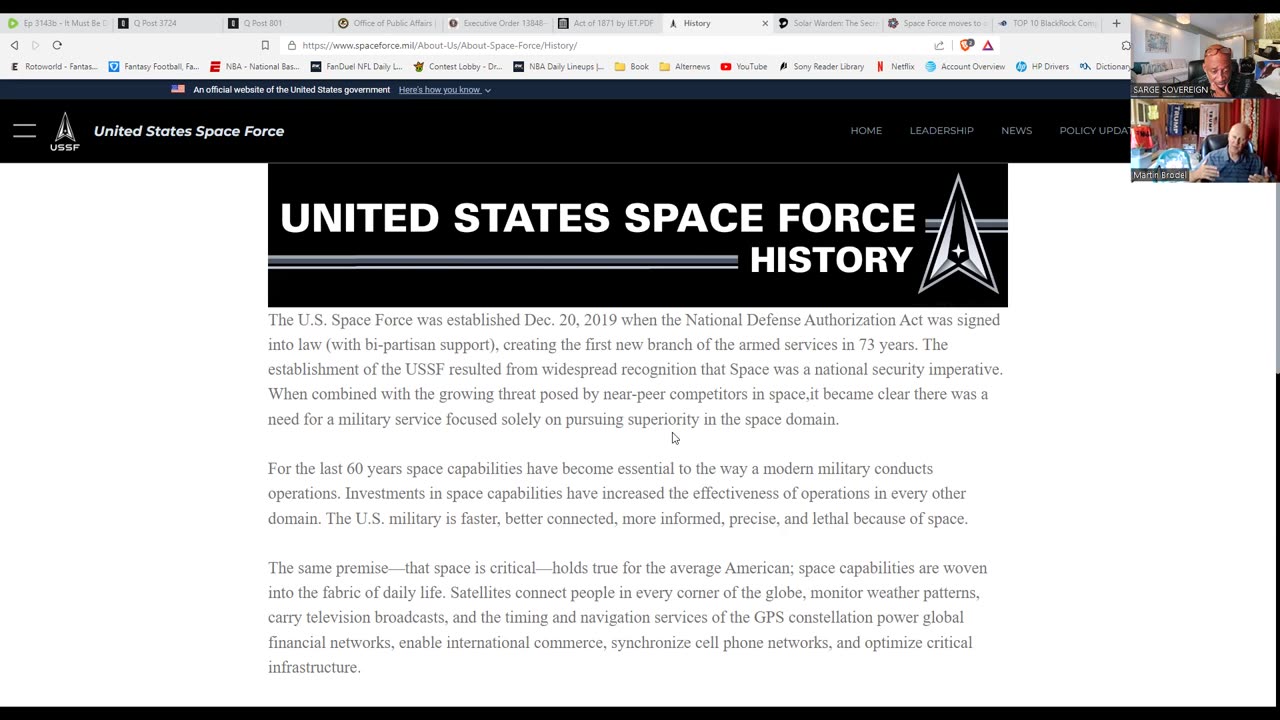Open the extensions puzzle icon
The image size is (1280, 720).
[1126, 45]
